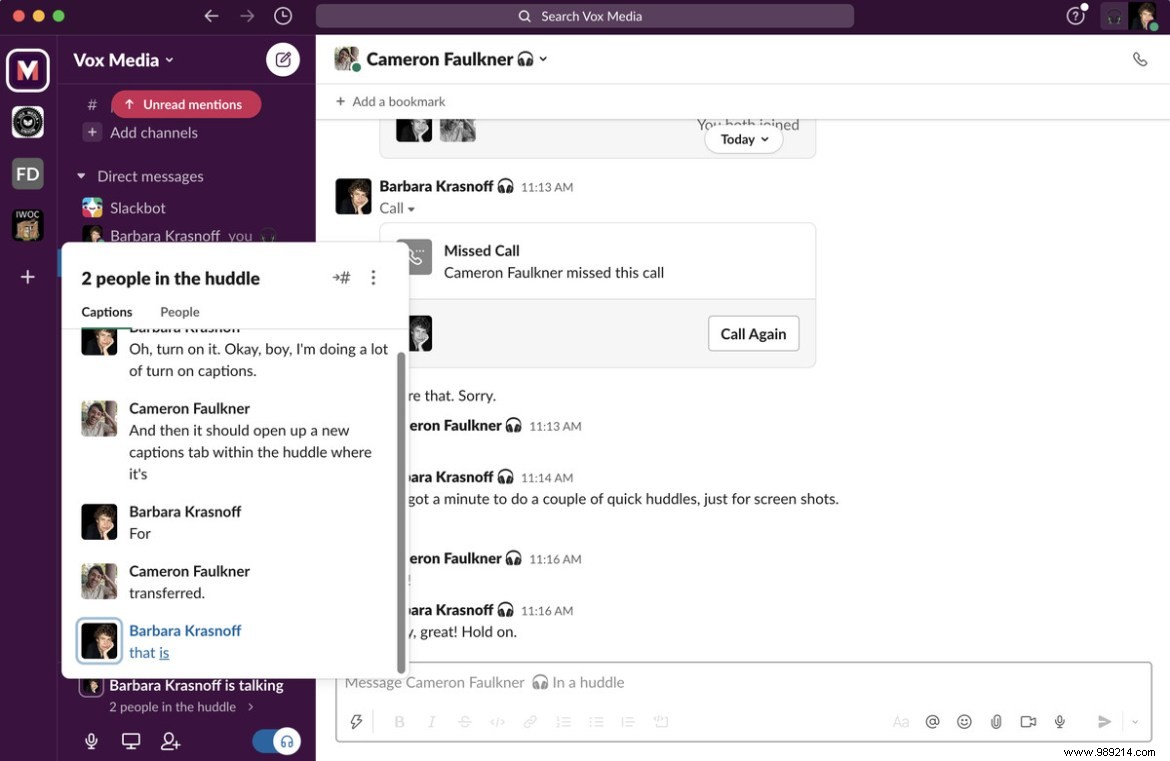Click the Call Again button
Screen dimensions: 1170x761
click(753, 333)
